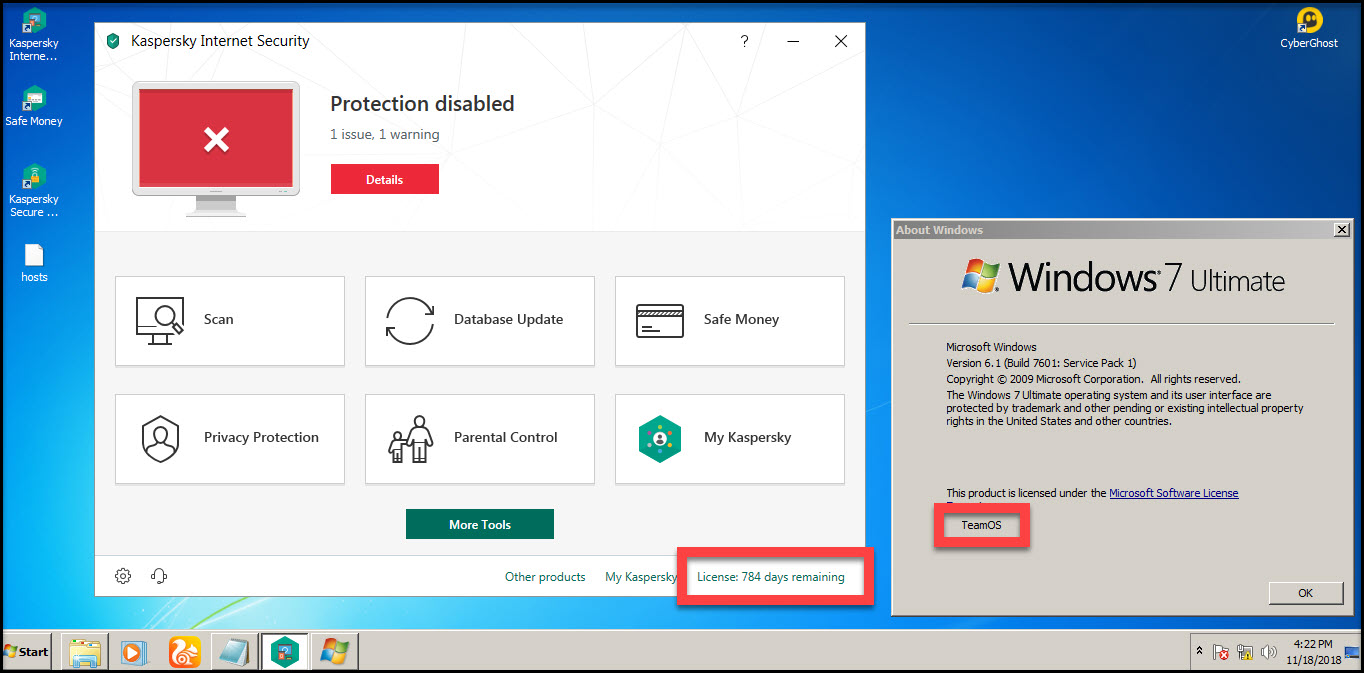Open the volume speaker tray icon
This screenshot has height=673, width=1364.
[1269, 652]
